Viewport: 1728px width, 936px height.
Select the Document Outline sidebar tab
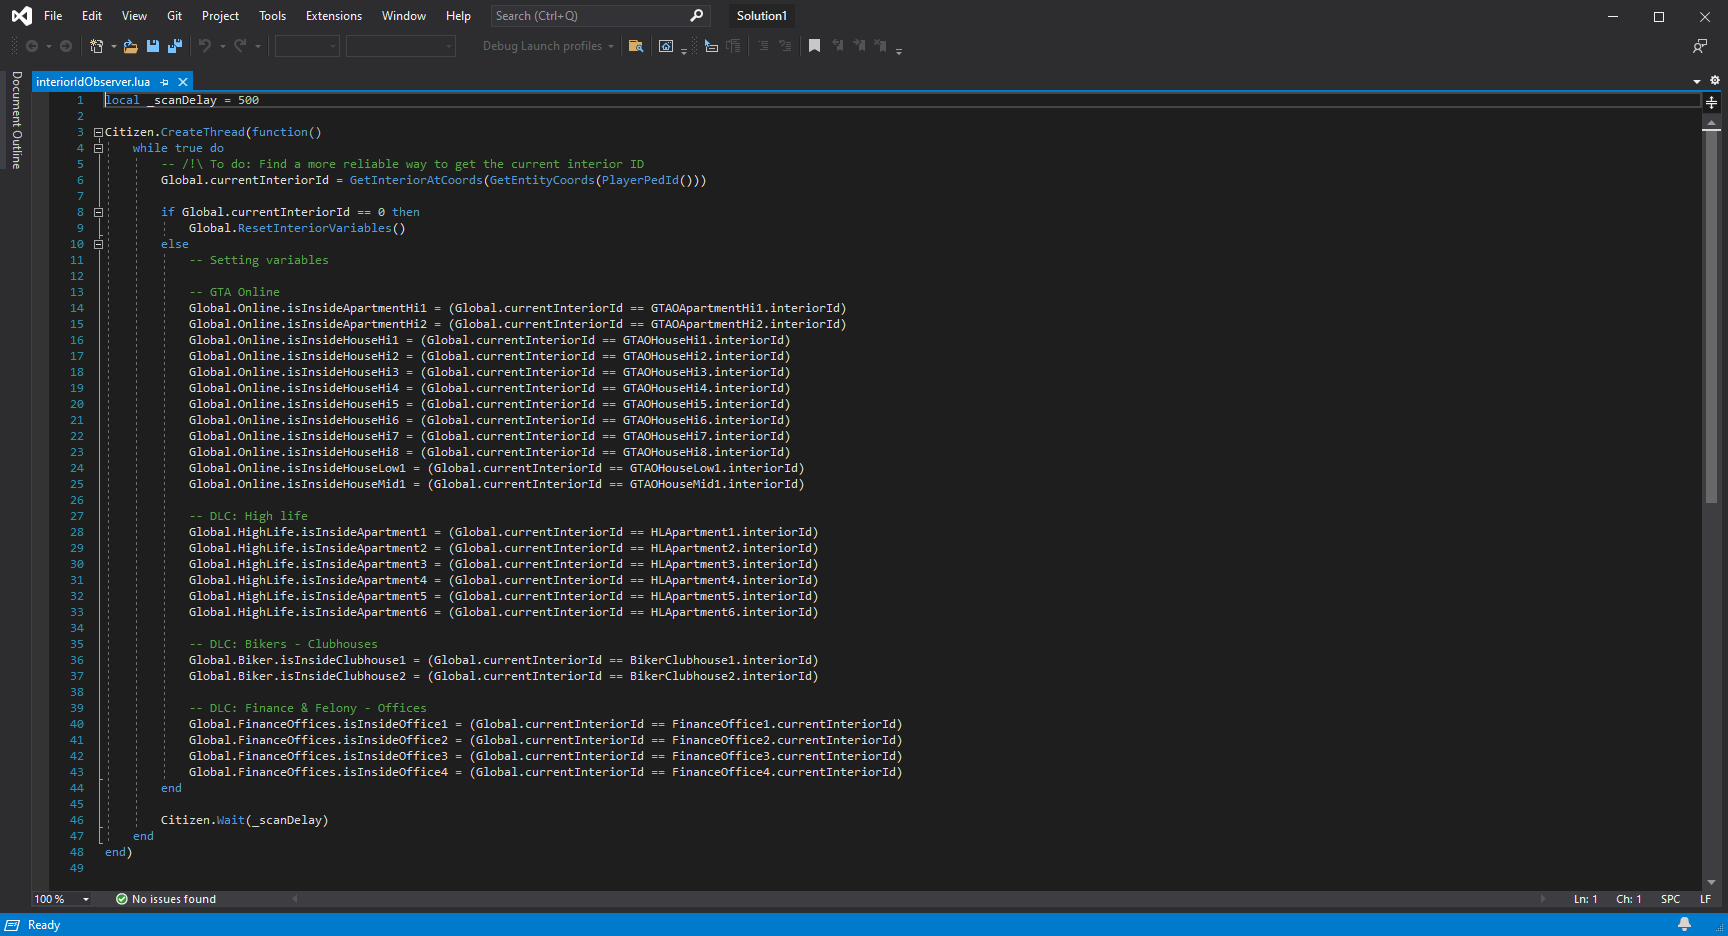[x=14, y=120]
